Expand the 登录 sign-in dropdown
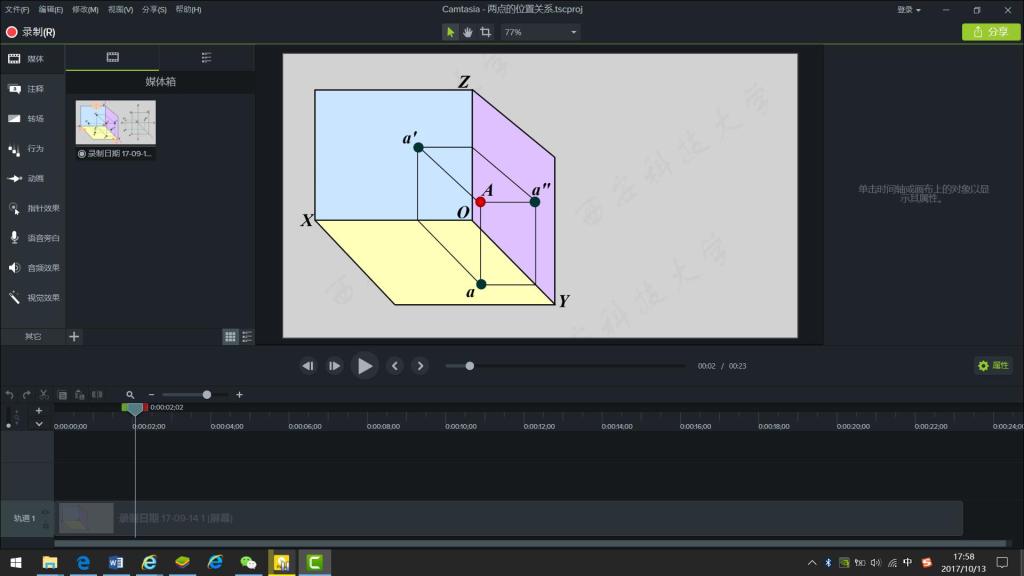Screen dimensions: 1024x576 click(x=908, y=9)
